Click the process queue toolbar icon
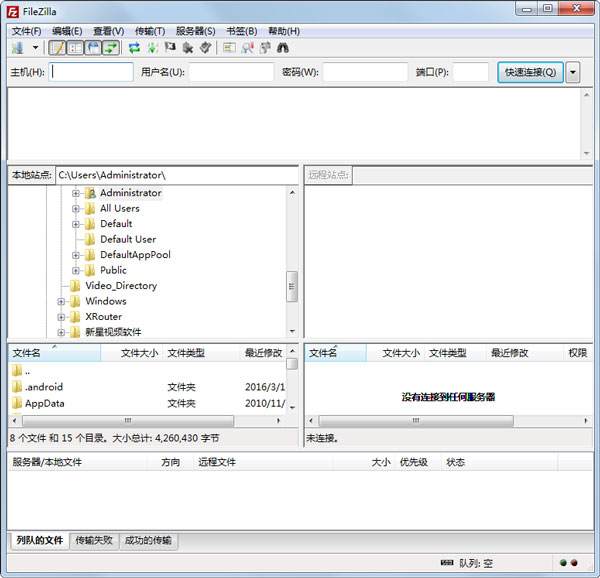 click(x=152, y=47)
